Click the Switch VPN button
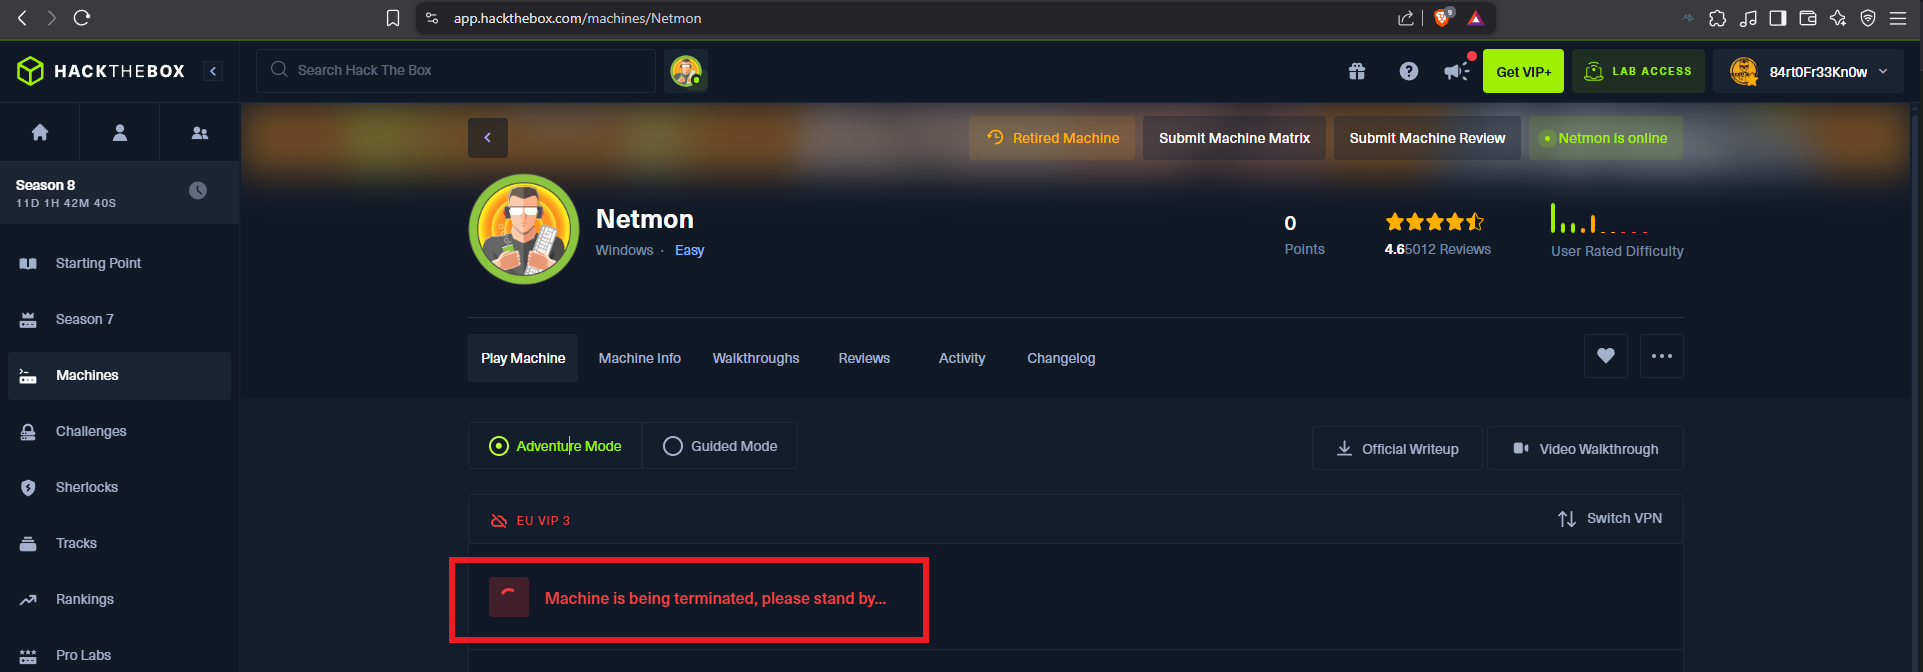The height and width of the screenshot is (672, 1923). 1610,518
